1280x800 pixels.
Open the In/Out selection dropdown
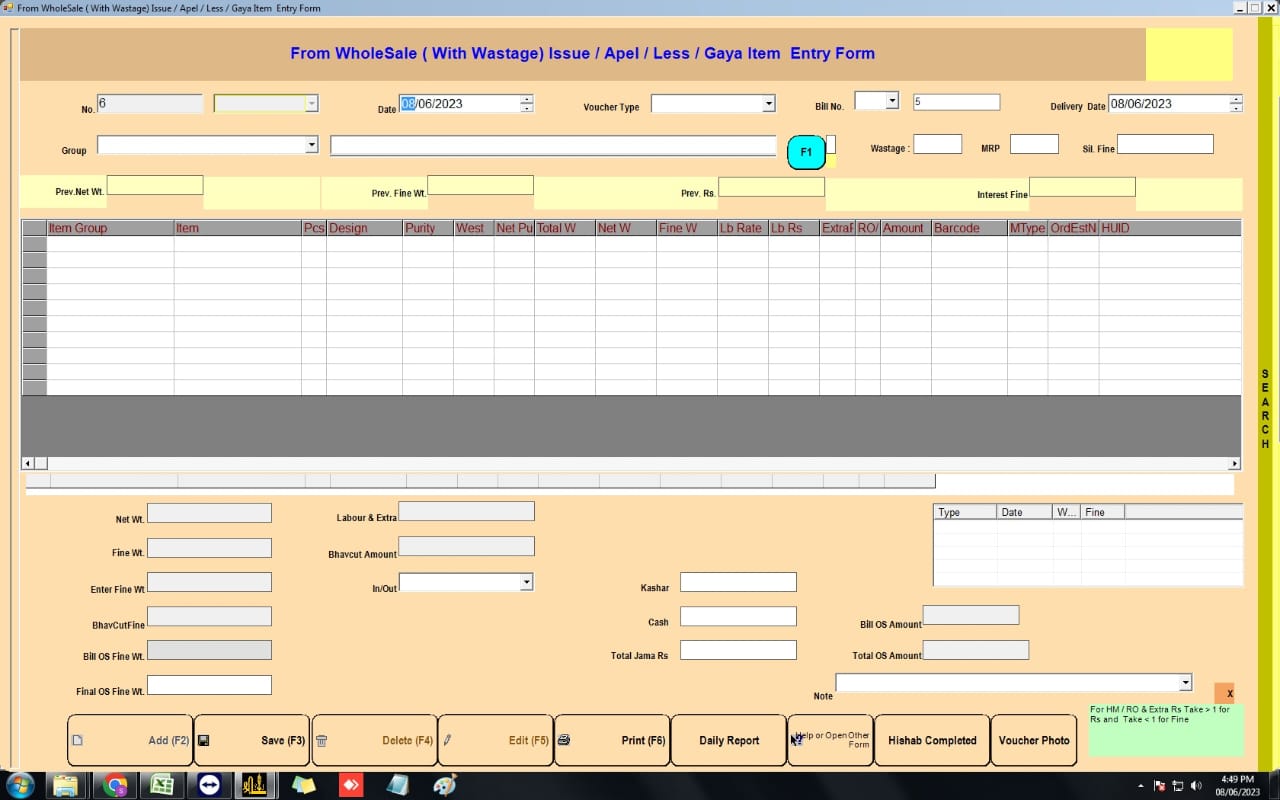(x=526, y=582)
